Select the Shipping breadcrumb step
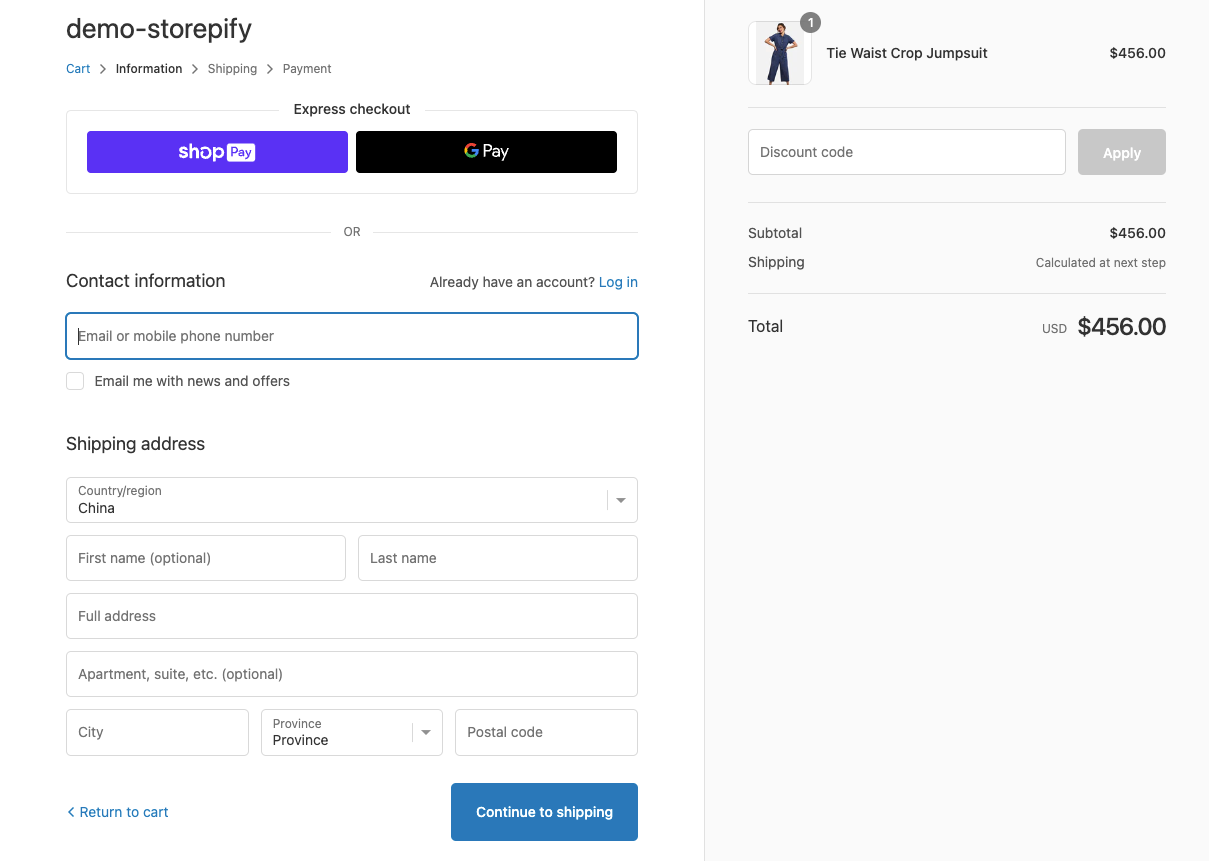The image size is (1209, 861). (x=232, y=69)
